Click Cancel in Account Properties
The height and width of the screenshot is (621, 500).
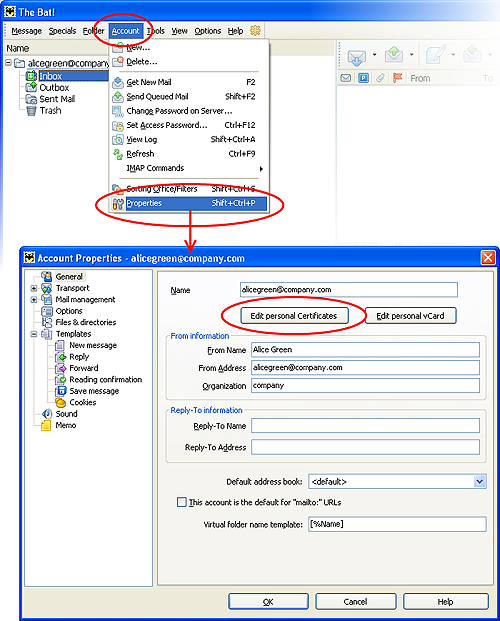356,602
